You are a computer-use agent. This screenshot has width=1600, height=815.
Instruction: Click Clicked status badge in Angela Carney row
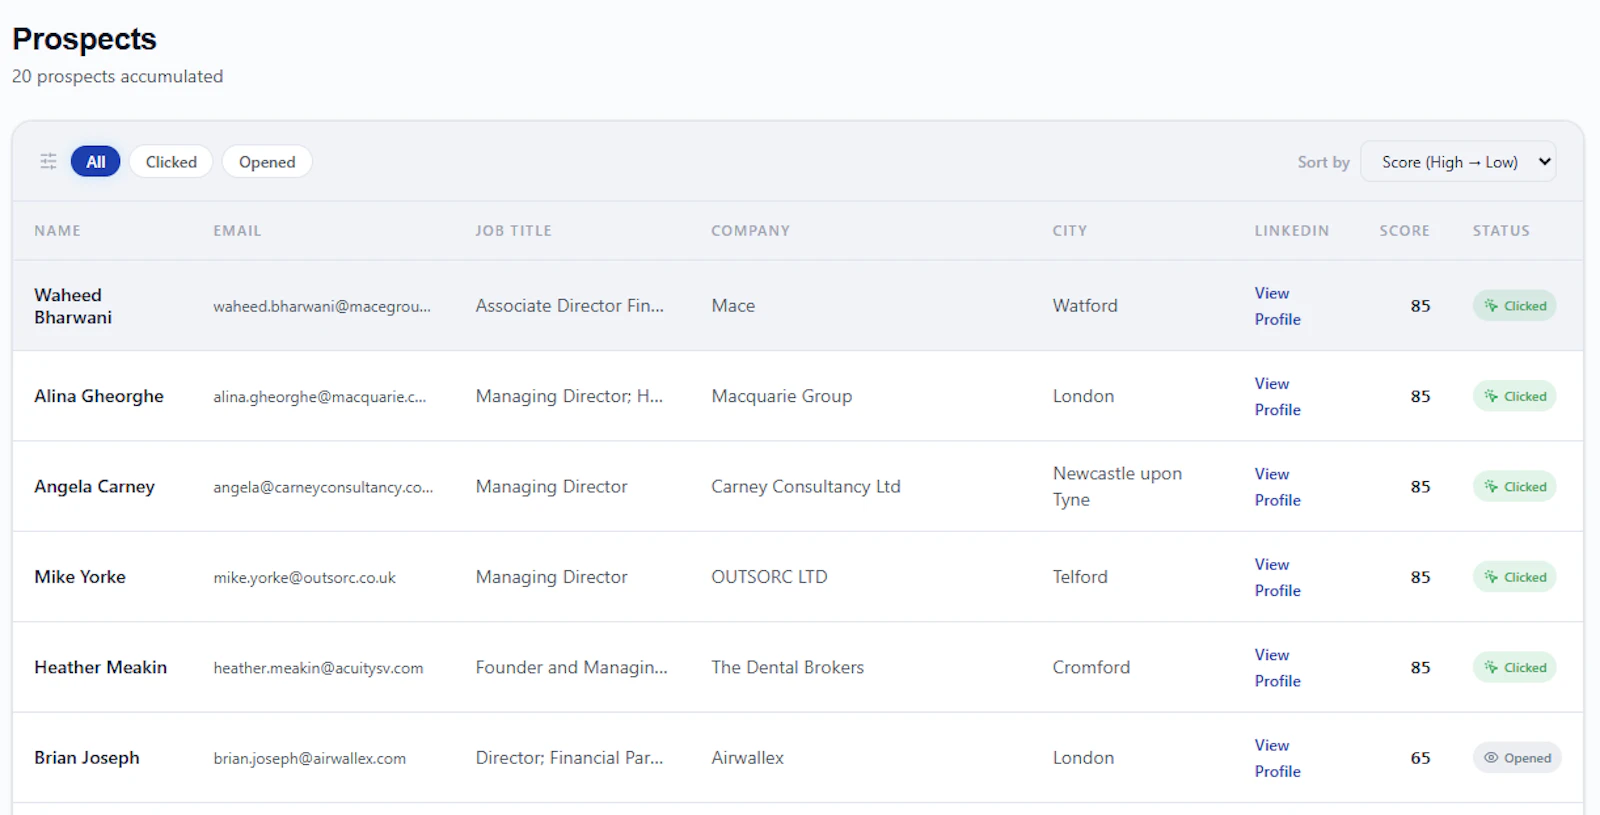click(x=1514, y=487)
